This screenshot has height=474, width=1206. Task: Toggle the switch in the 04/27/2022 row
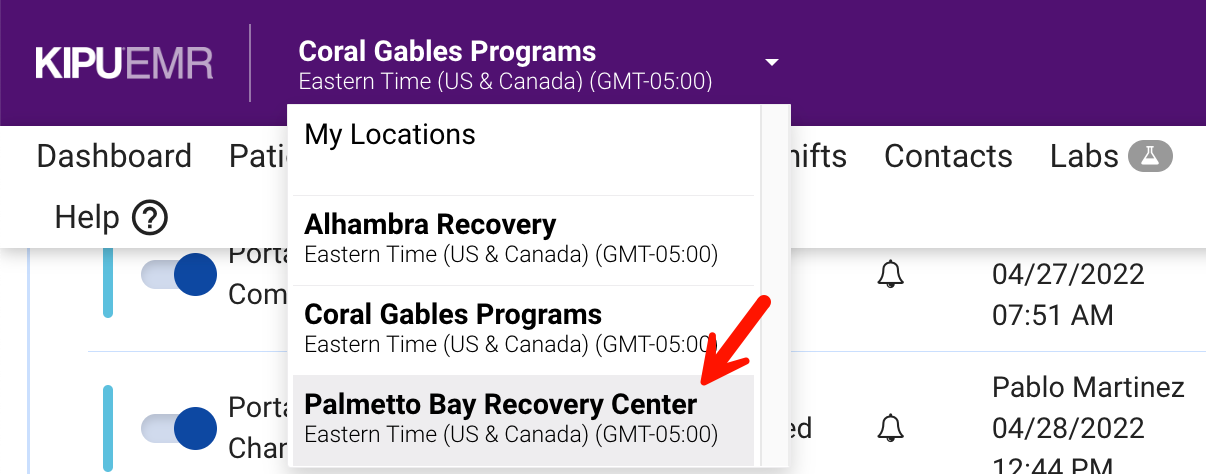tap(180, 273)
